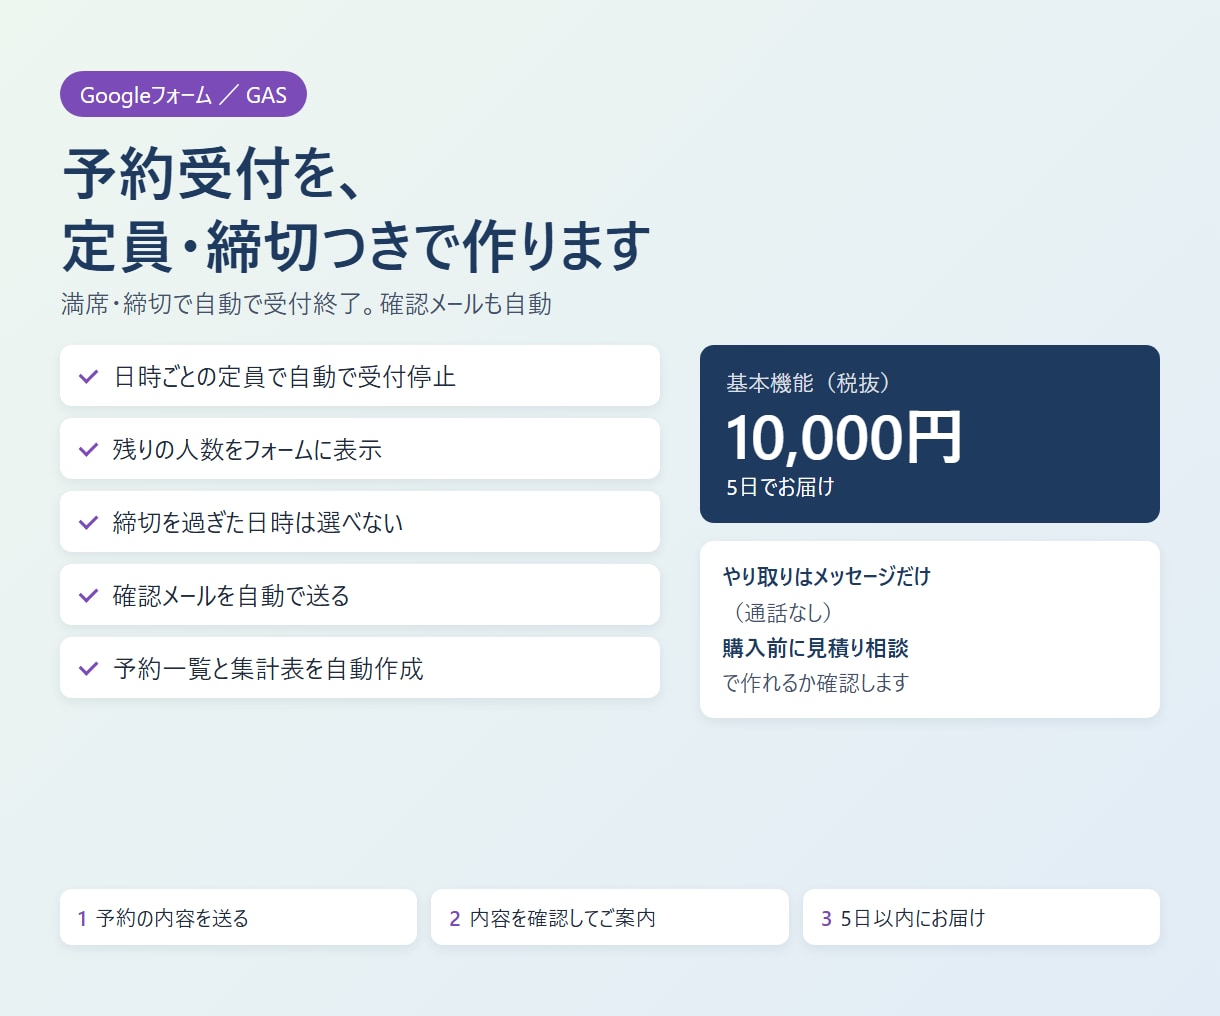Image resolution: width=1220 pixels, height=1016 pixels.
Task: Click the 5日でお届け delivery text
Action: coord(780,487)
